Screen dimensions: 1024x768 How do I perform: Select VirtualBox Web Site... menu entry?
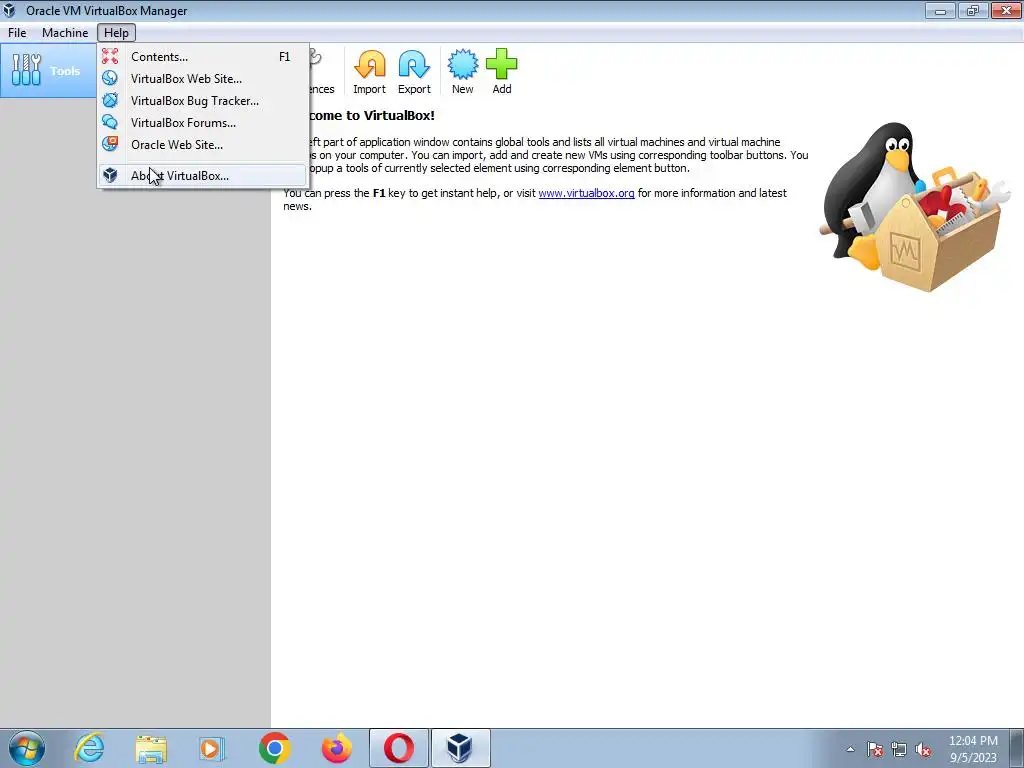[x=203, y=78]
